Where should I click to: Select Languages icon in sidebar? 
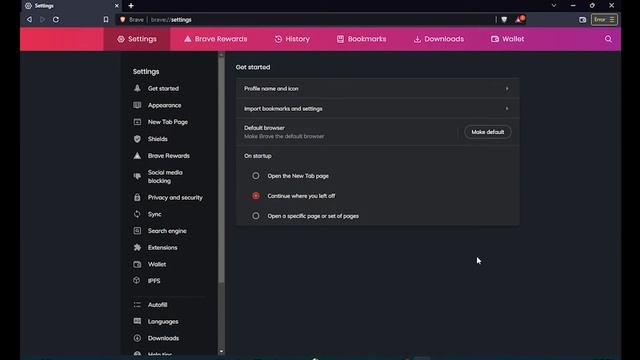tap(137, 321)
